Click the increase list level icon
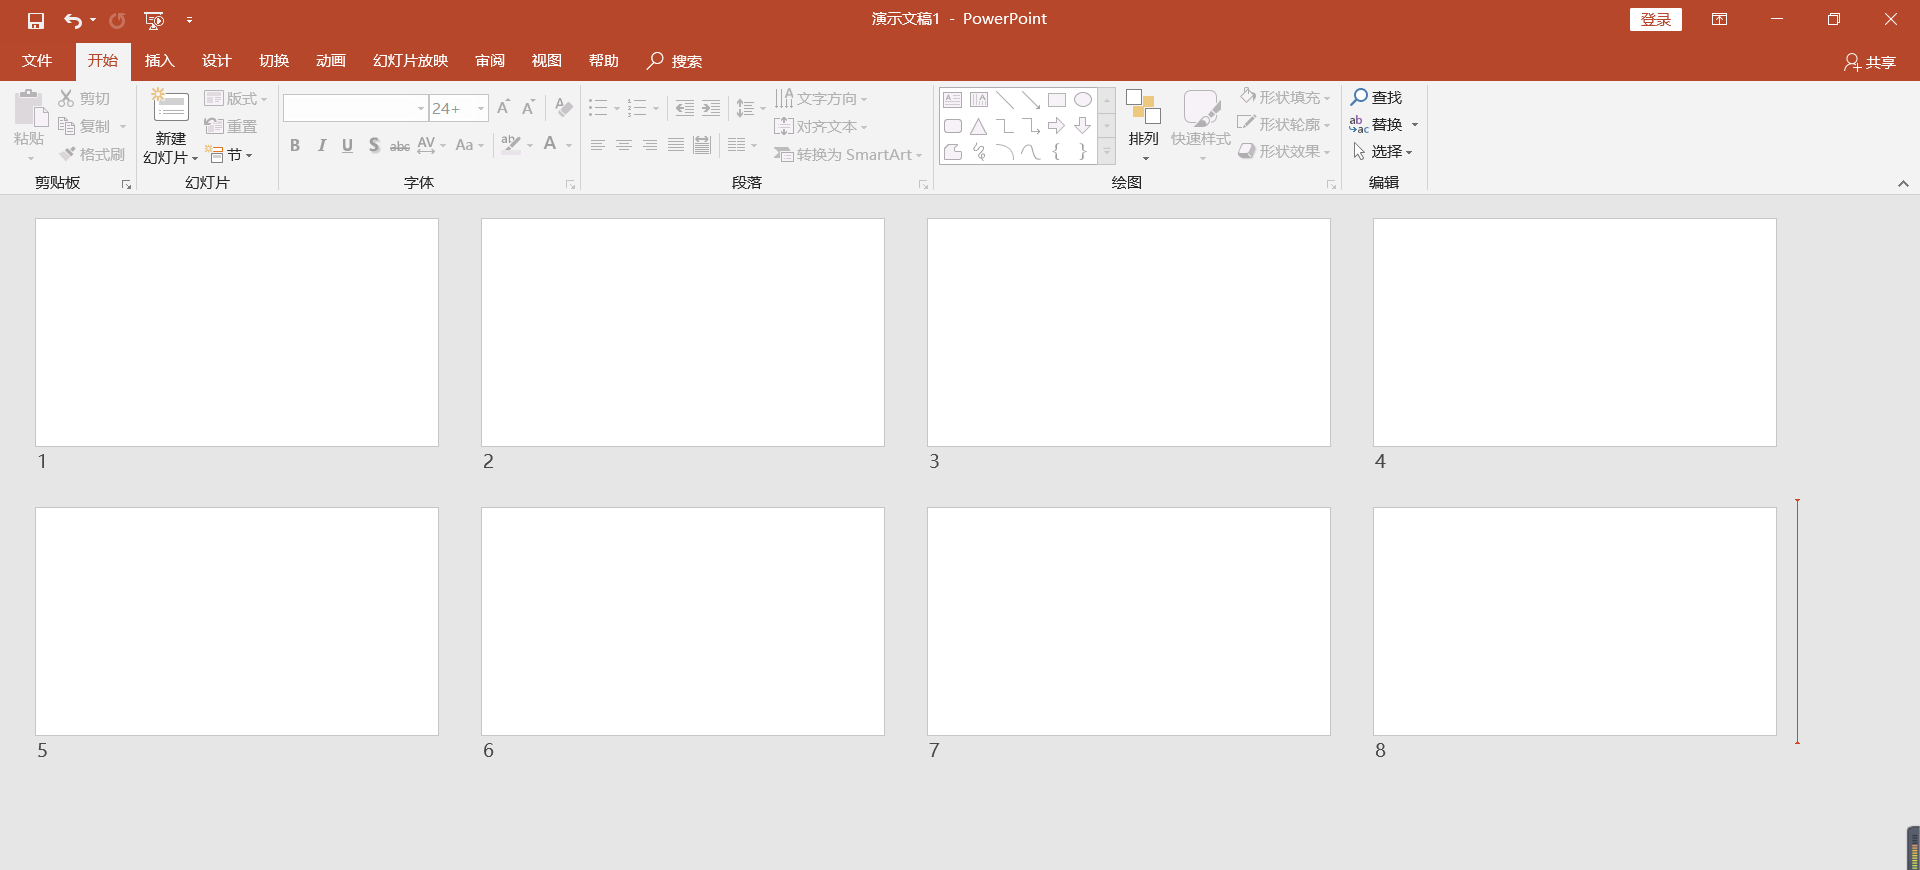Image resolution: width=1920 pixels, height=870 pixels. click(x=711, y=107)
